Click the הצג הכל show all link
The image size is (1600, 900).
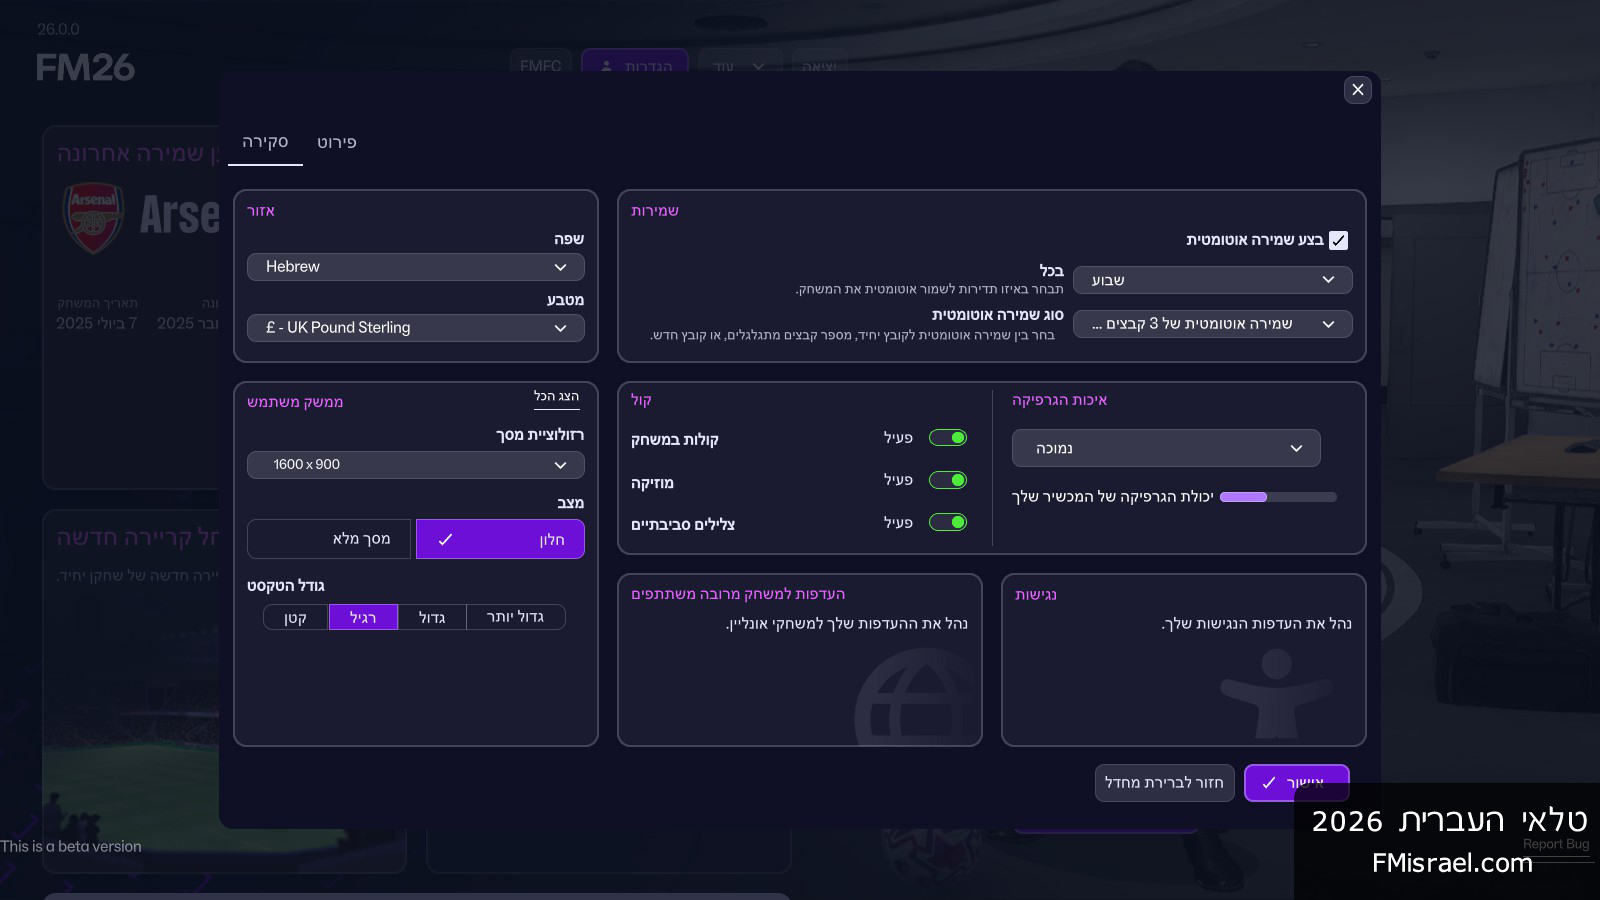click(556, 397)
